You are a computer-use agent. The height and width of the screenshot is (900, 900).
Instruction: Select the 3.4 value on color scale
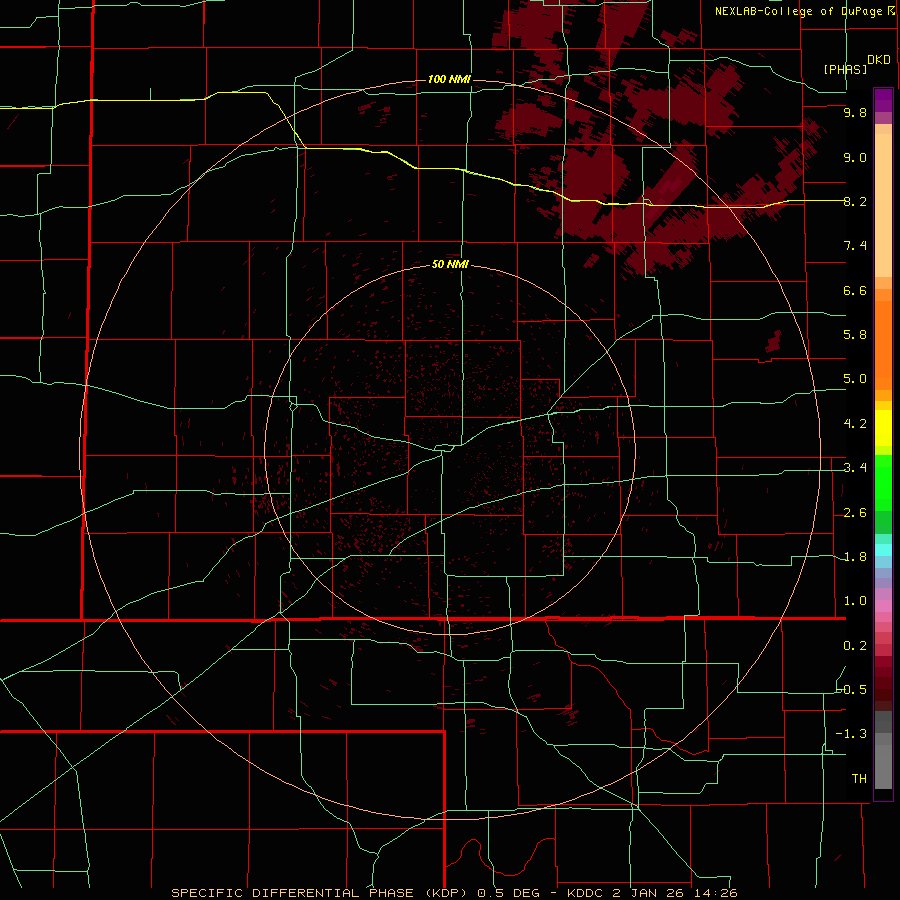tap(855, 468)
